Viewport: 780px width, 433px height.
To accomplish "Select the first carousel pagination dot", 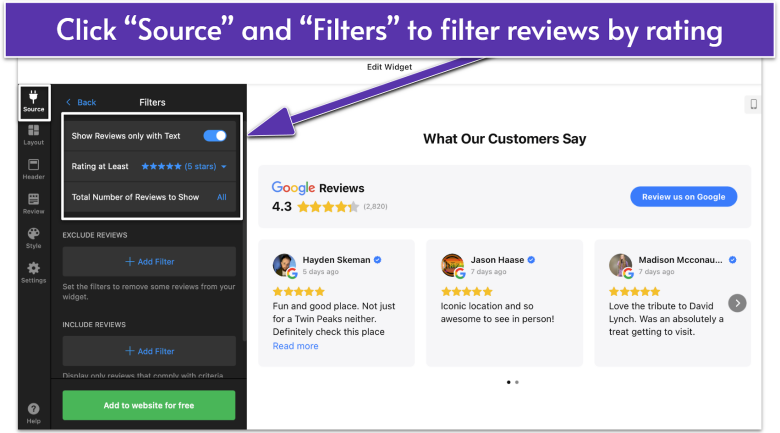I will click(x=508, y=382).
